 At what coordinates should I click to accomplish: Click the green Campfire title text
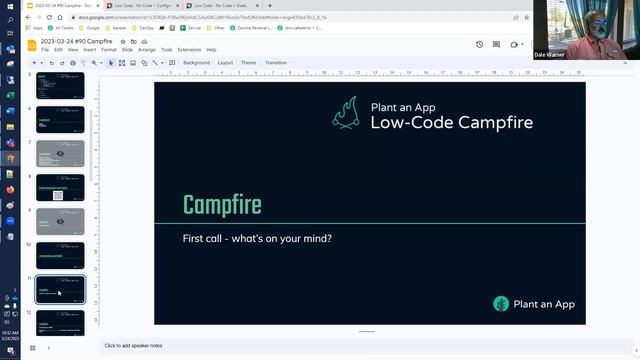click(222, 205)
